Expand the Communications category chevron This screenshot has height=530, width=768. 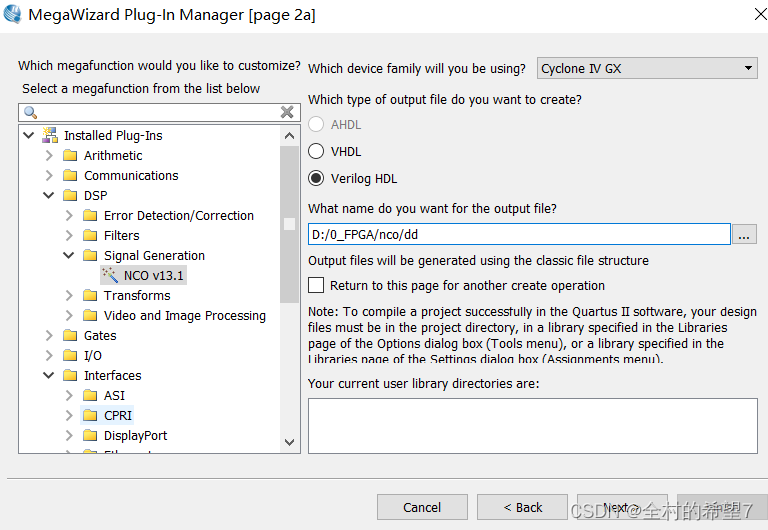pyautogui.click(x=49, y=175)
